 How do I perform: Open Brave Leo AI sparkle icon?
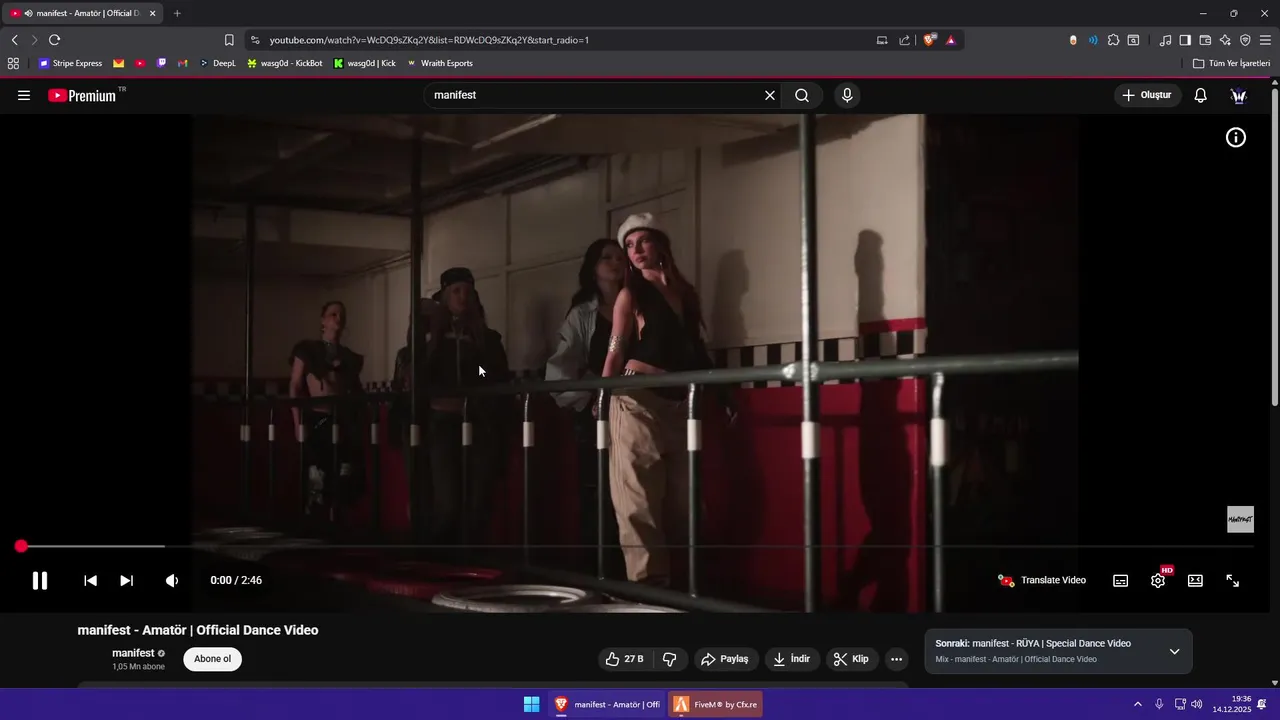1225,40
